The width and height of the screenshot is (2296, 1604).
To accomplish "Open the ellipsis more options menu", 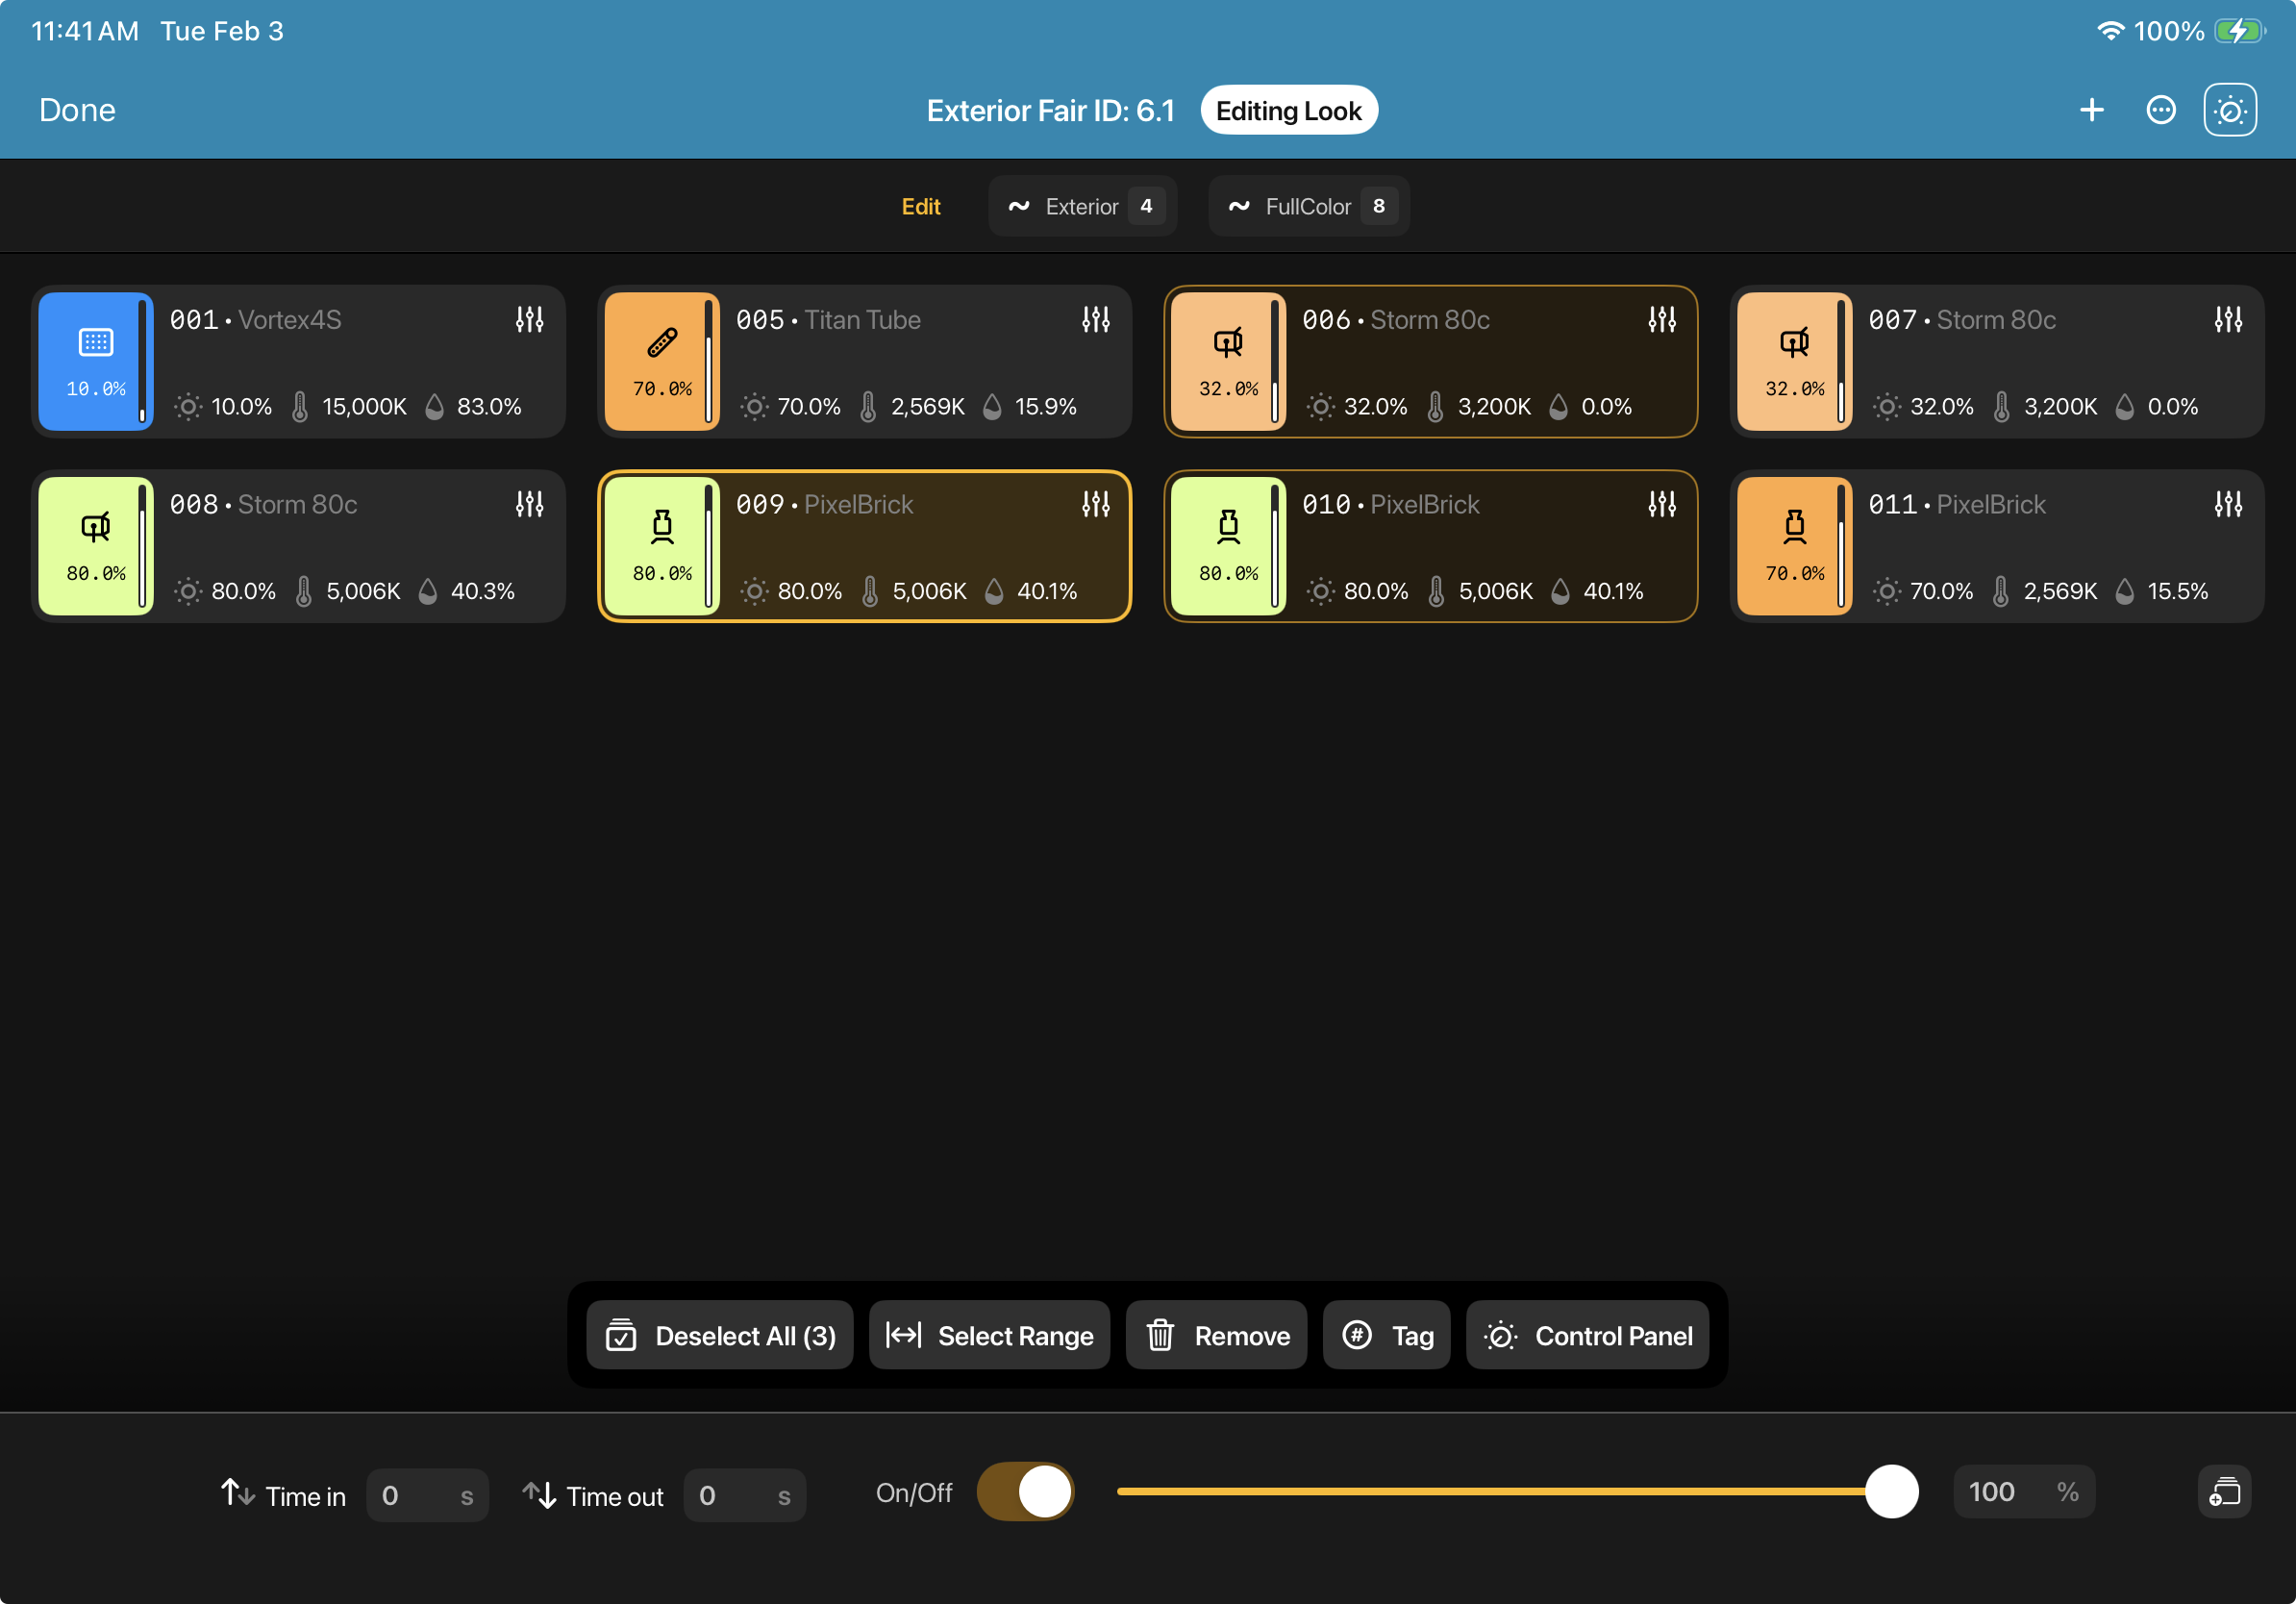I will [x=2160, y=110].
